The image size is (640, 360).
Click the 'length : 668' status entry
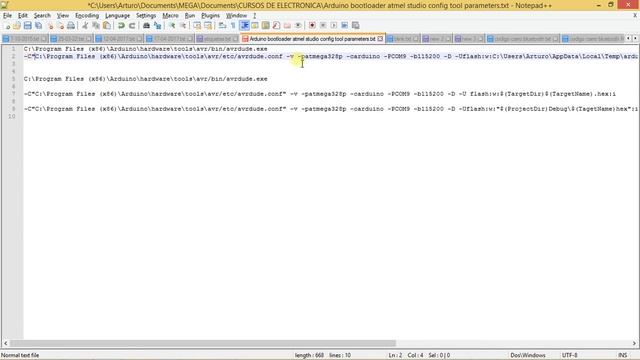[309, 355]
